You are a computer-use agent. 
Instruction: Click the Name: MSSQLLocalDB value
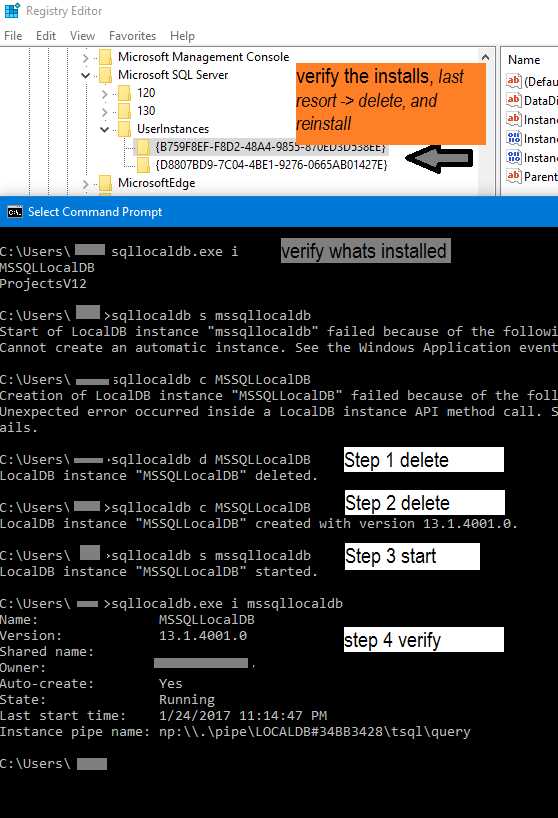207,620
